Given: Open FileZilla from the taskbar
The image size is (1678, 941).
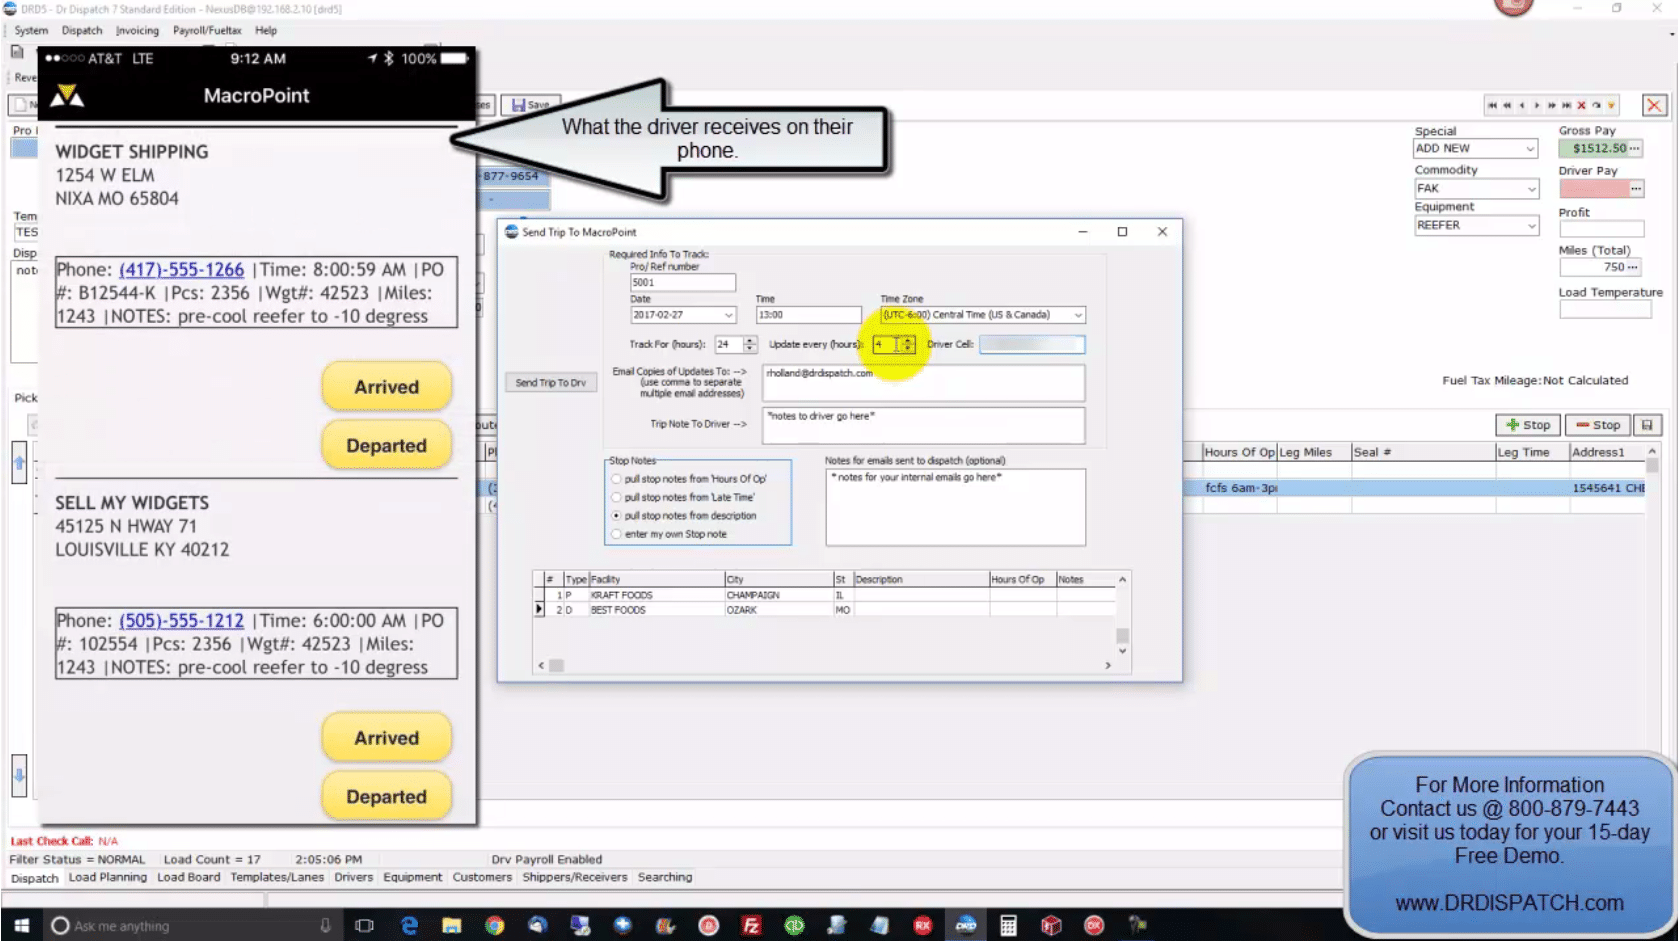Looking at the screenshot, I should click(x=751, y=925).
